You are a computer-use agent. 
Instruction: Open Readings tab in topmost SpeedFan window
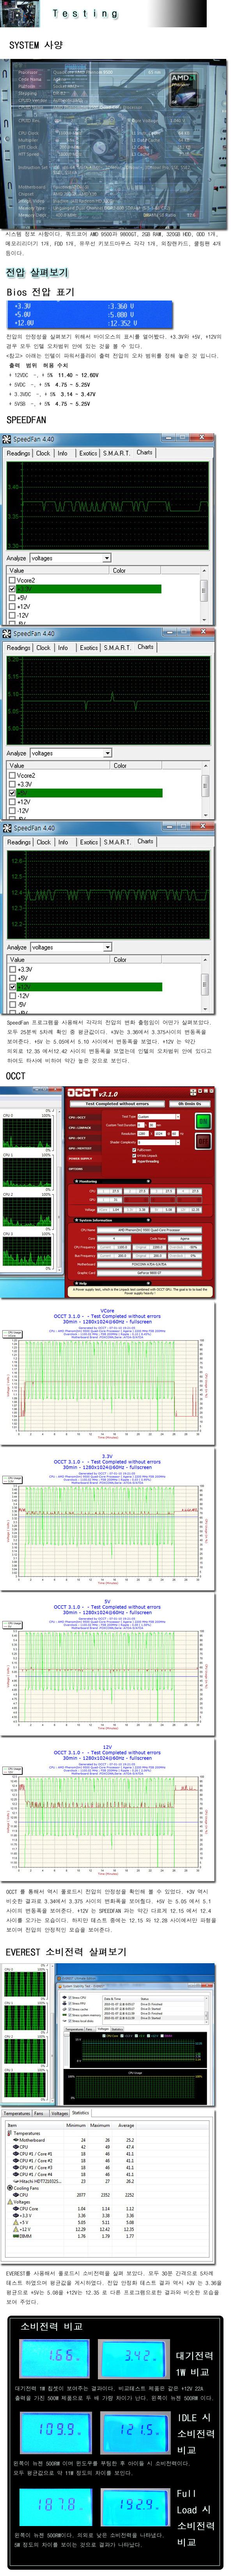pyautogui.click(x=18, y=453)
